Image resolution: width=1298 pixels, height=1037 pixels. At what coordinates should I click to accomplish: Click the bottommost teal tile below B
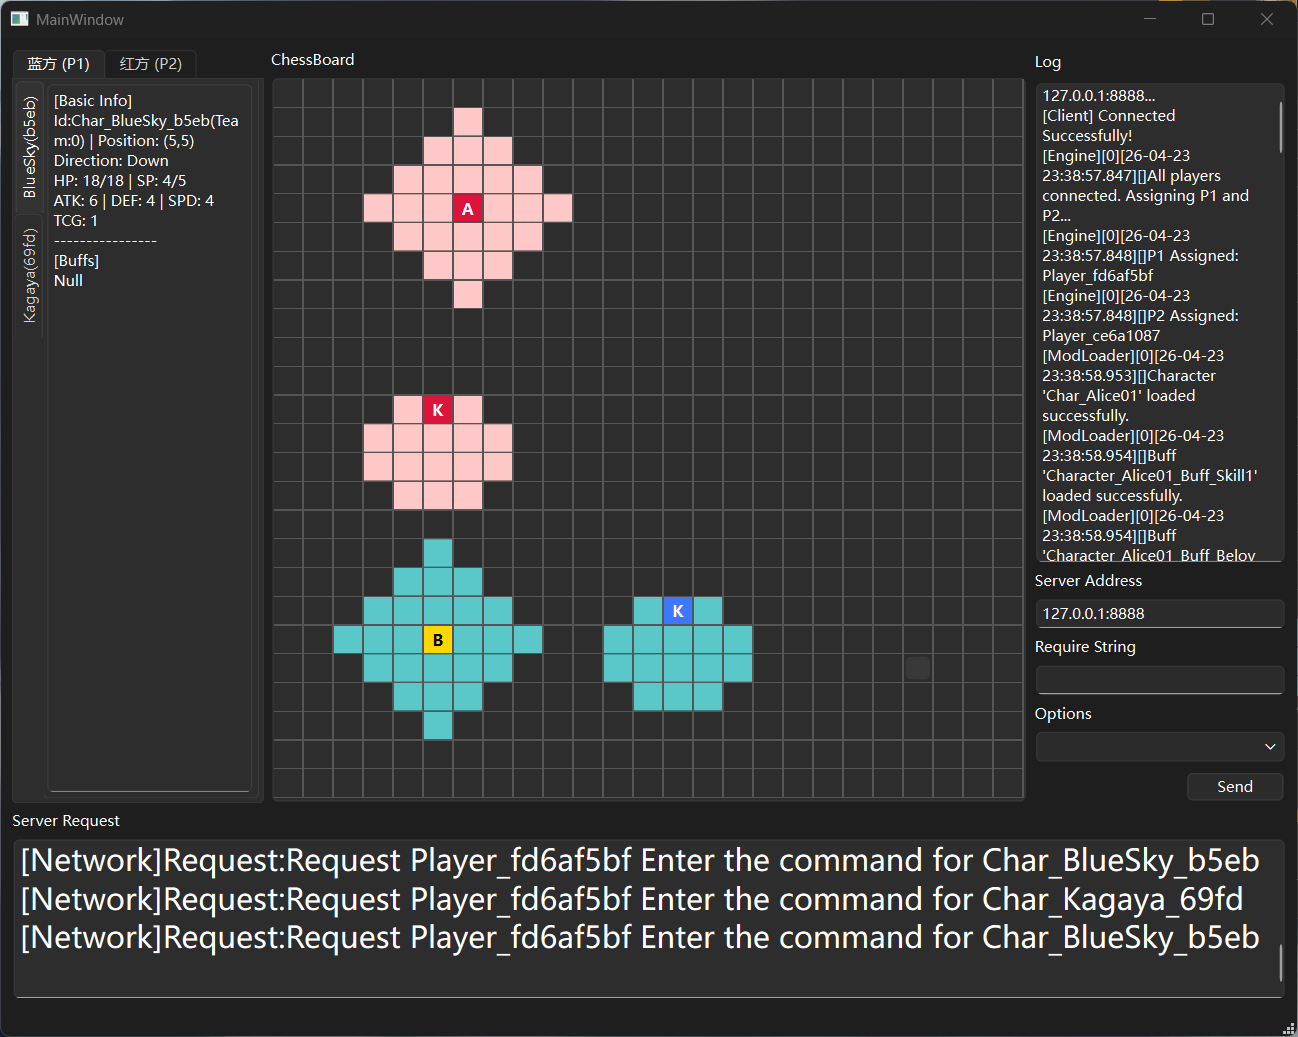pyautogui.click(x=438, y=726)
